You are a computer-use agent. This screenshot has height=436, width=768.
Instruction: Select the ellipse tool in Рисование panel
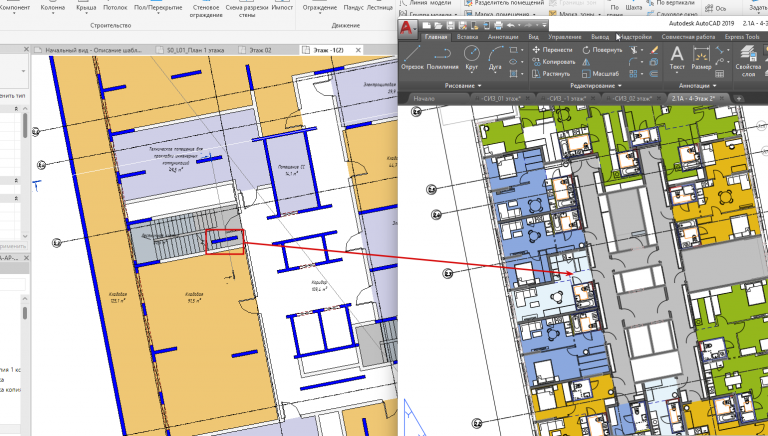[x=513, y=62]
